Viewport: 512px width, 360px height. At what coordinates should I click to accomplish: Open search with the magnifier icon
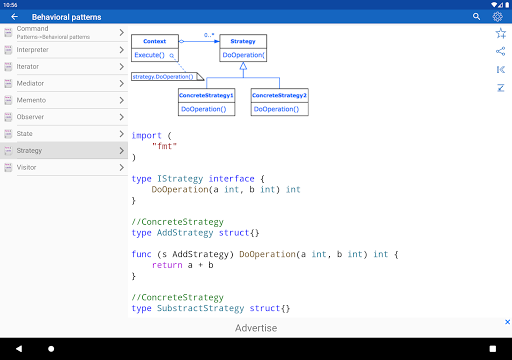476,17
